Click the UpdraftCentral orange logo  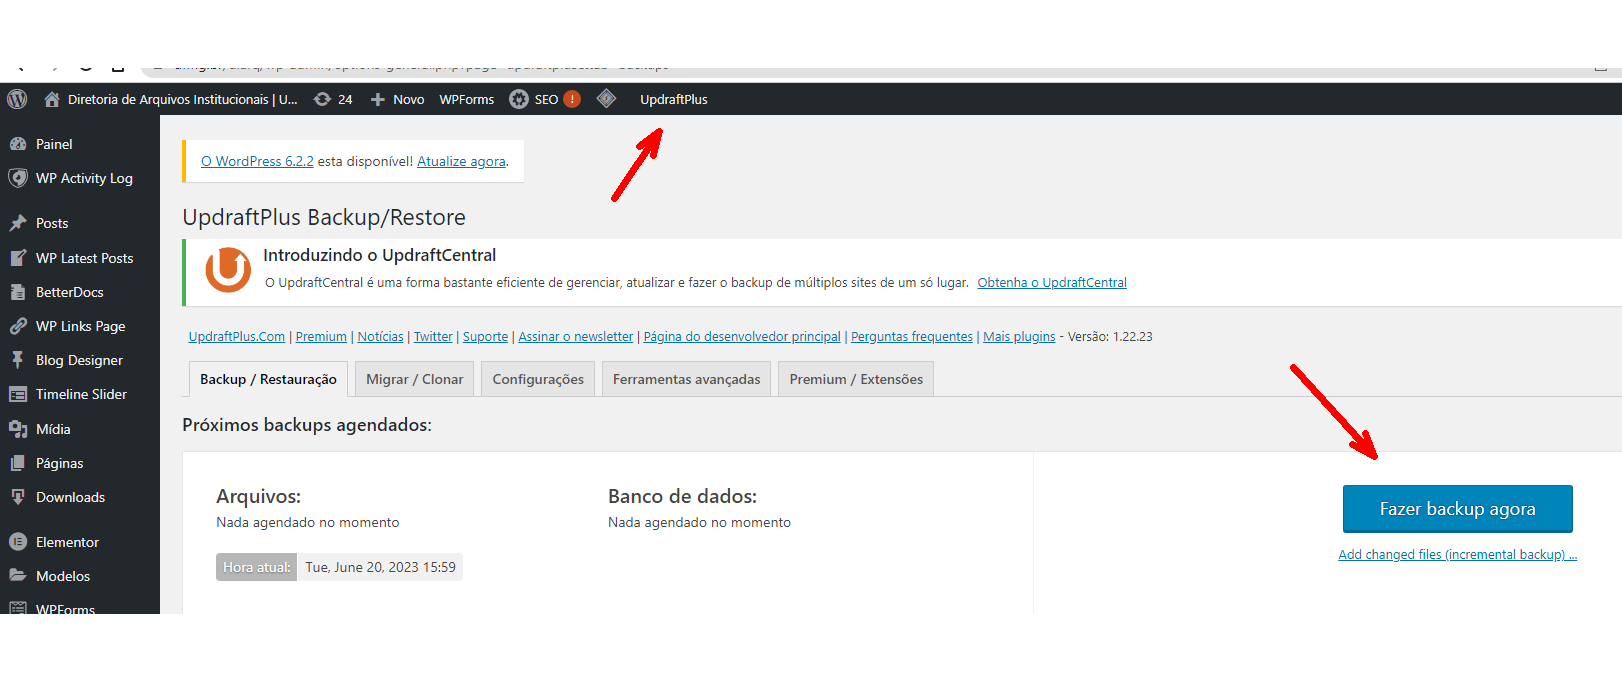(228, 270)
